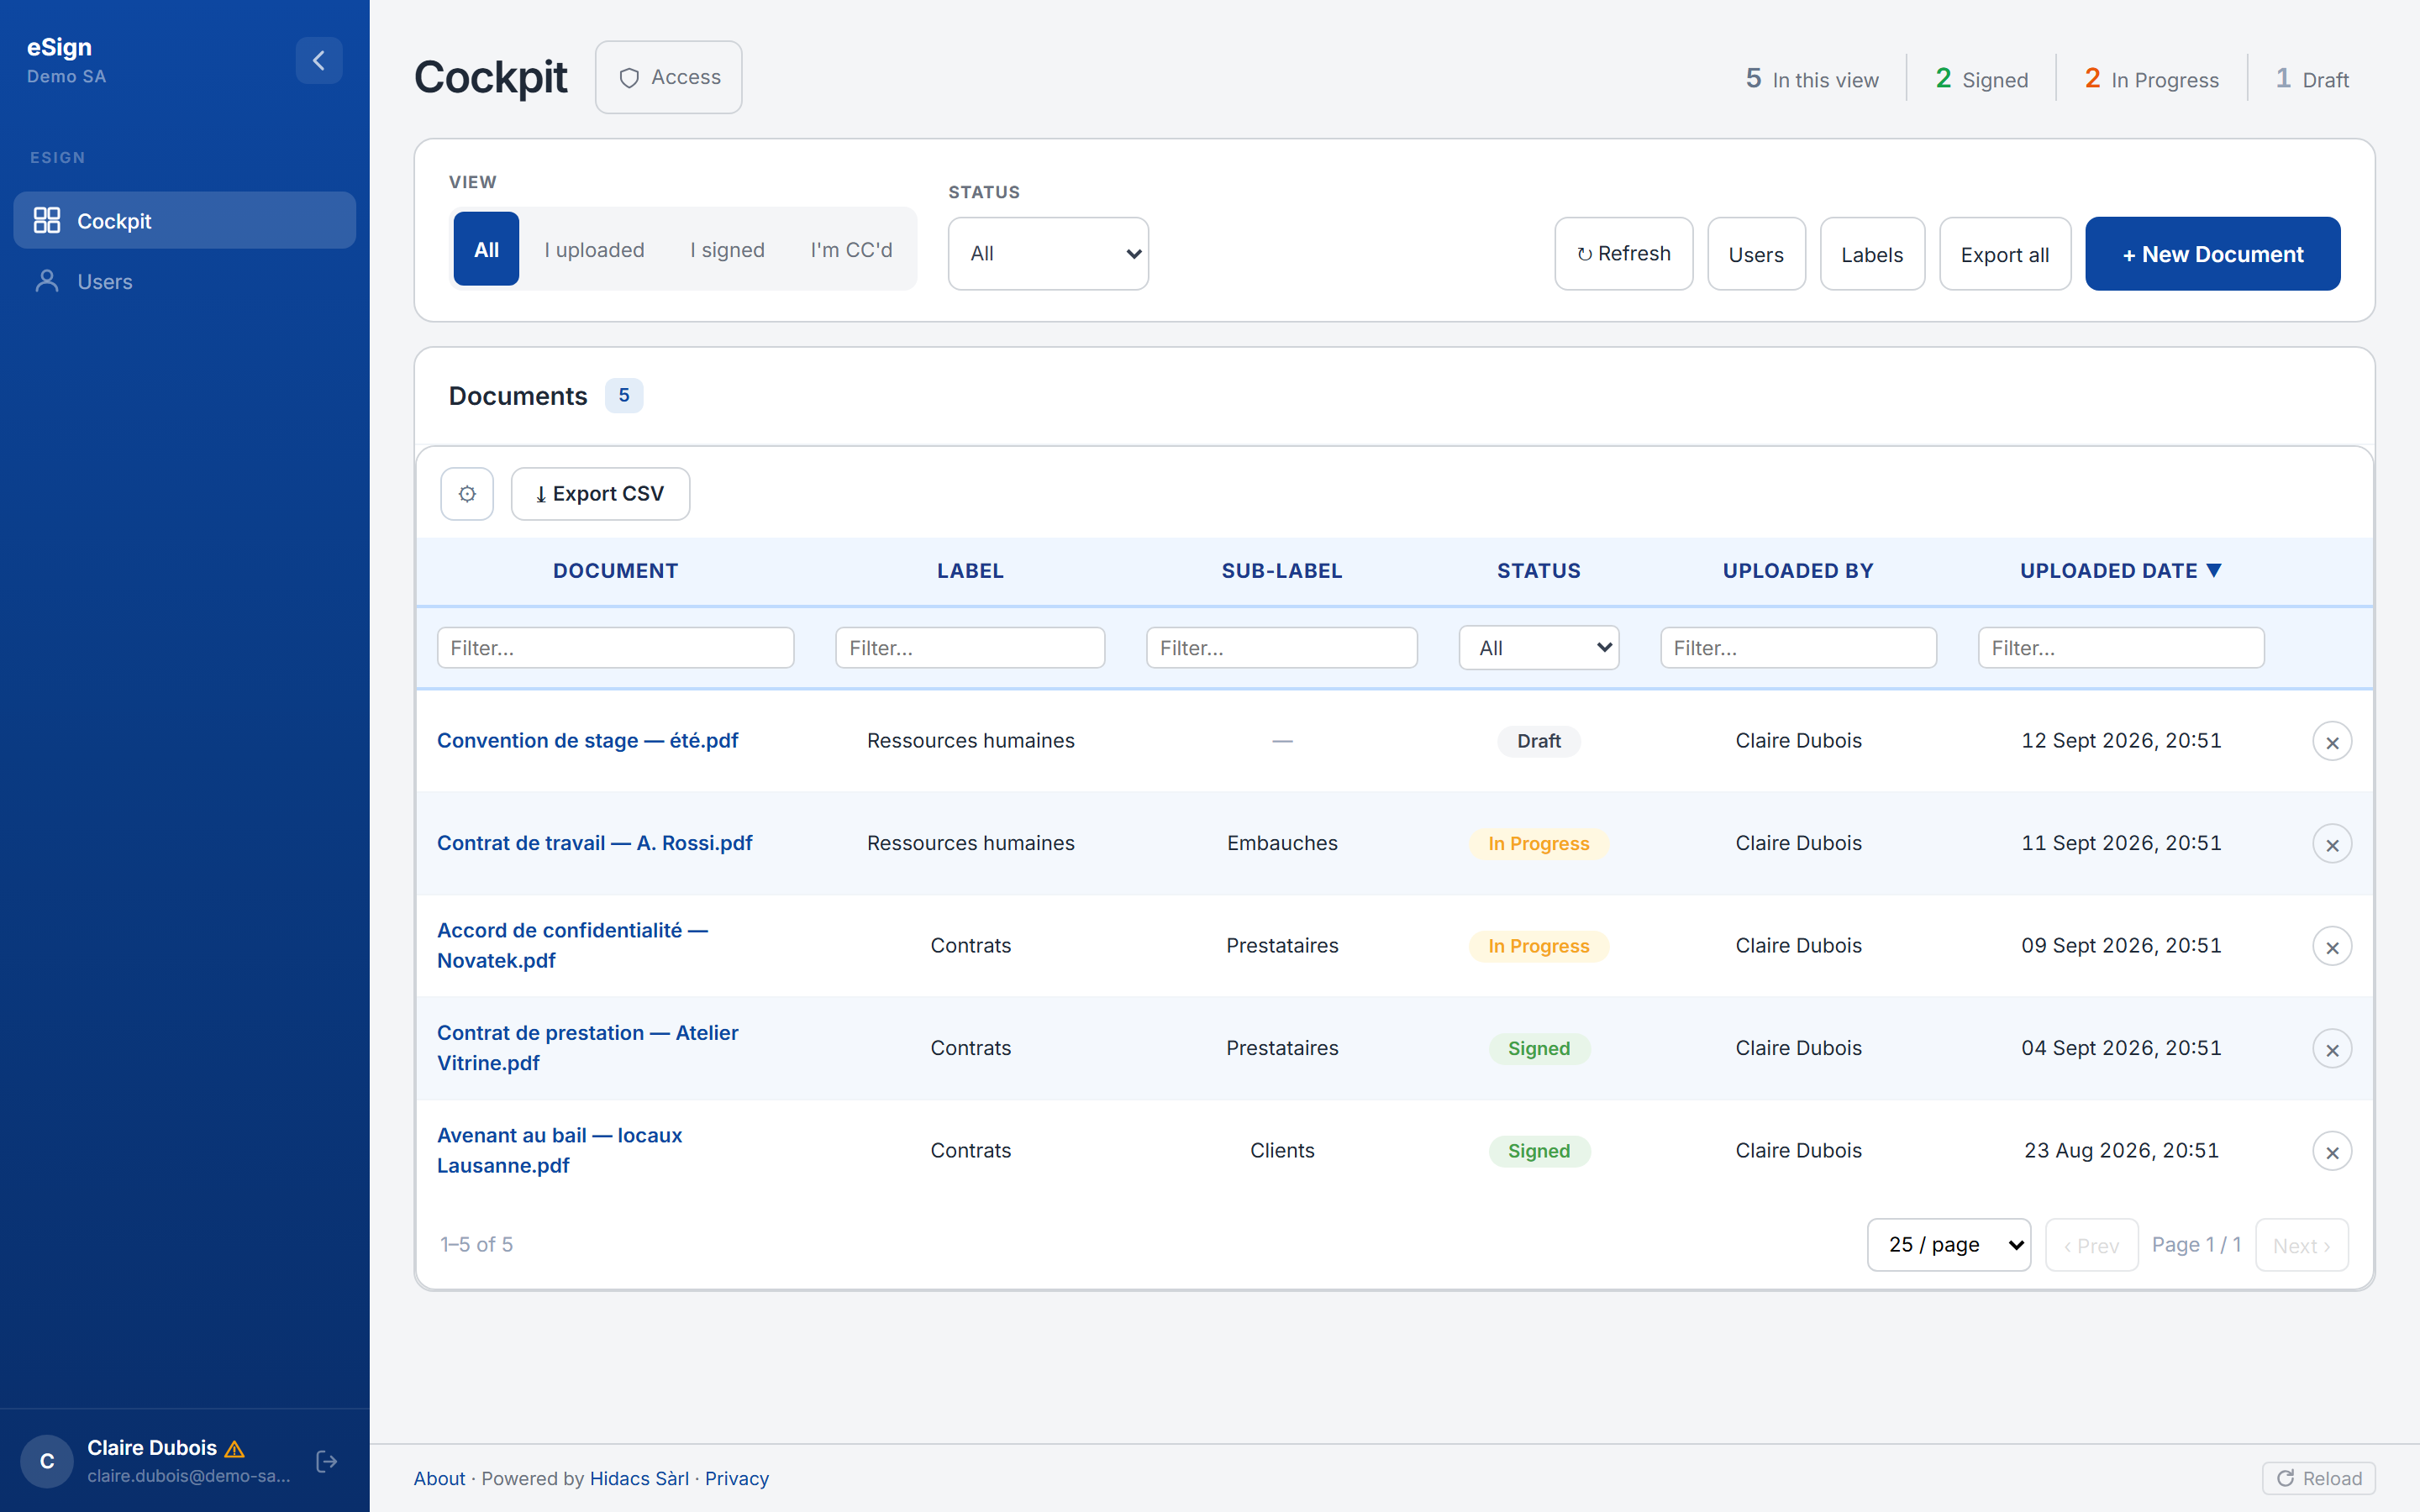
Task: Click the Prev page button
Action: pos(2091,1245)
